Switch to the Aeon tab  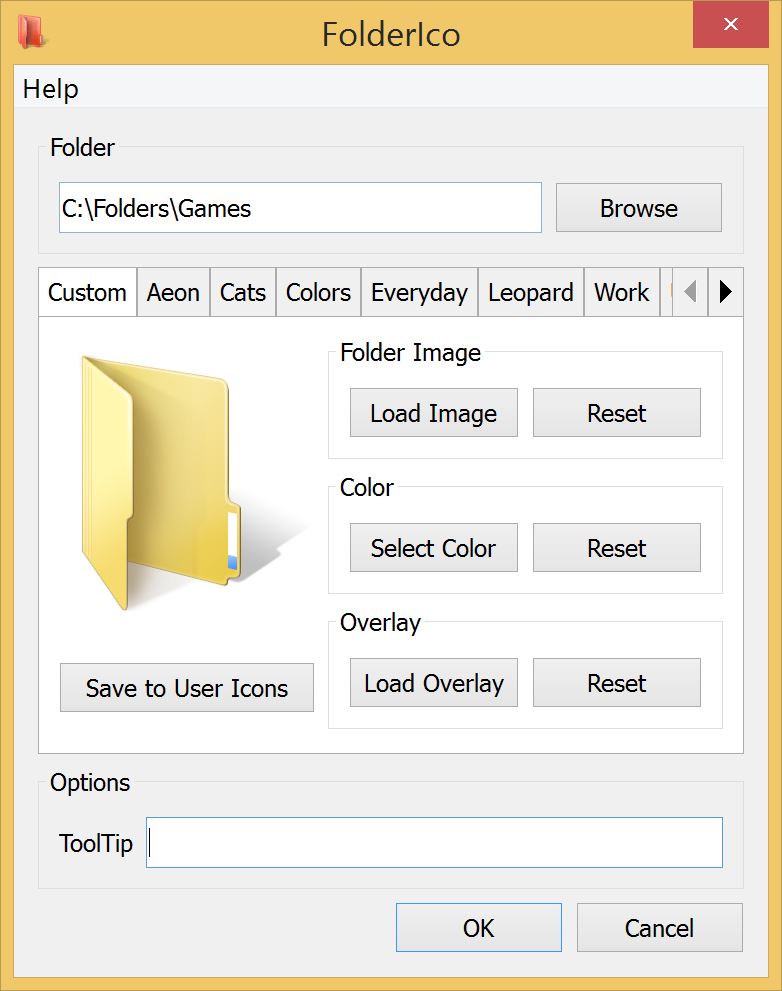point(173,293)
